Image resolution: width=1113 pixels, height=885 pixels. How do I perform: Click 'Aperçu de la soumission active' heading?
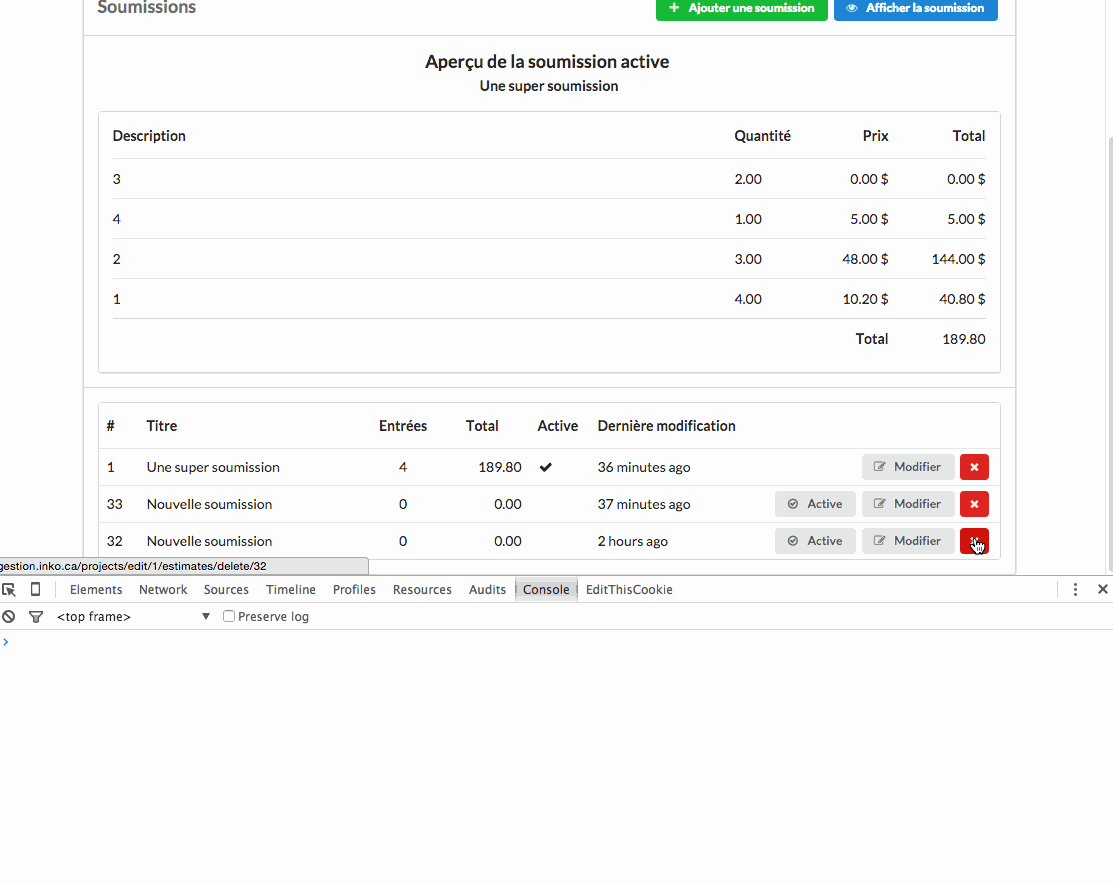tap(547, 62)
